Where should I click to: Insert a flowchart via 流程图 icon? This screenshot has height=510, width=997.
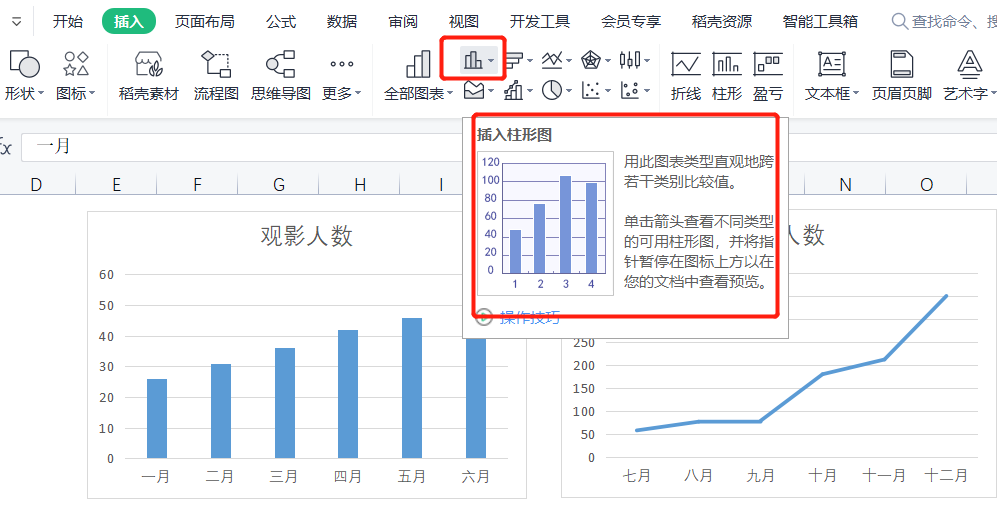(x=216, y=64)
